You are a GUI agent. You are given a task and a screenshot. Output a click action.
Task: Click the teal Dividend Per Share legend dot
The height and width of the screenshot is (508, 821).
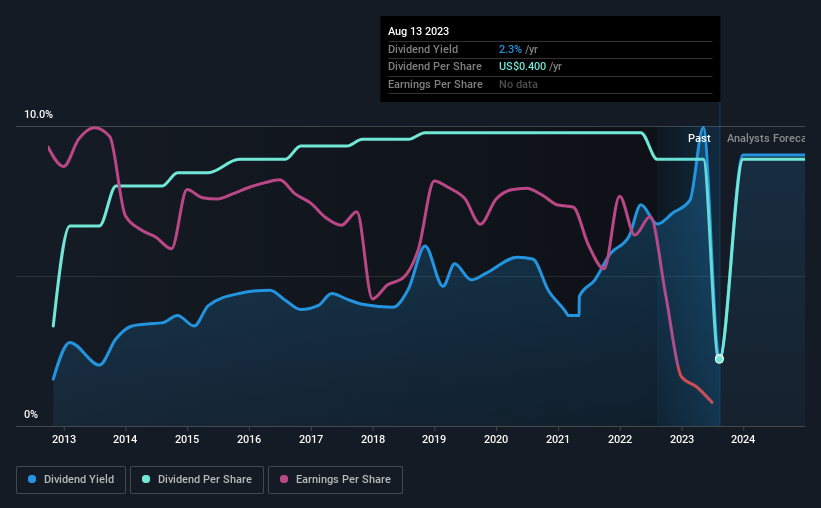146,479
